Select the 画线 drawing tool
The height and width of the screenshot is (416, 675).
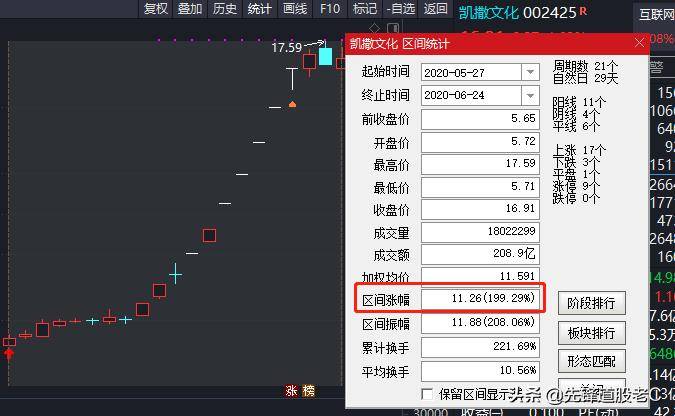coord(295,9)
